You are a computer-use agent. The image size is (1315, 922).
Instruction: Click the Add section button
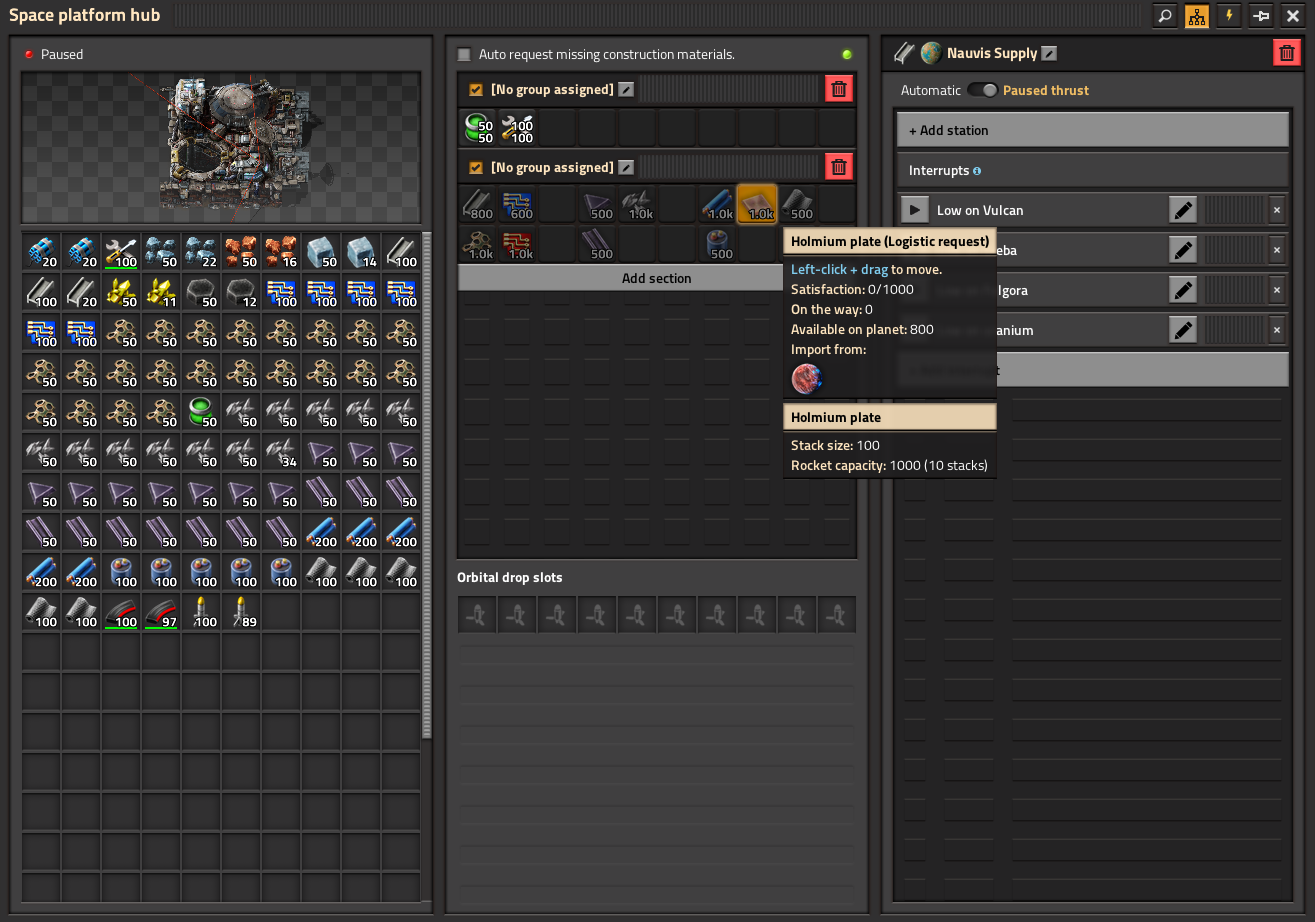(x=656, y=278)
